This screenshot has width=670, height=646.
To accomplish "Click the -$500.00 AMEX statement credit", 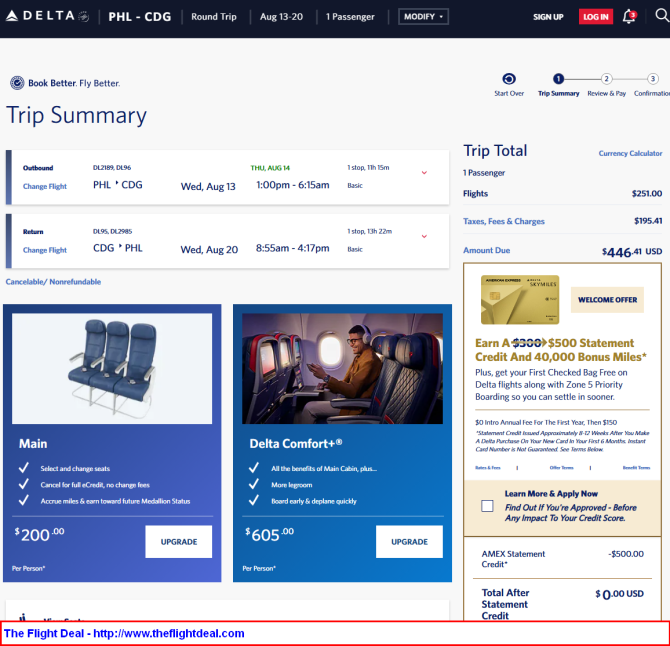I will (x=626, y=554).
